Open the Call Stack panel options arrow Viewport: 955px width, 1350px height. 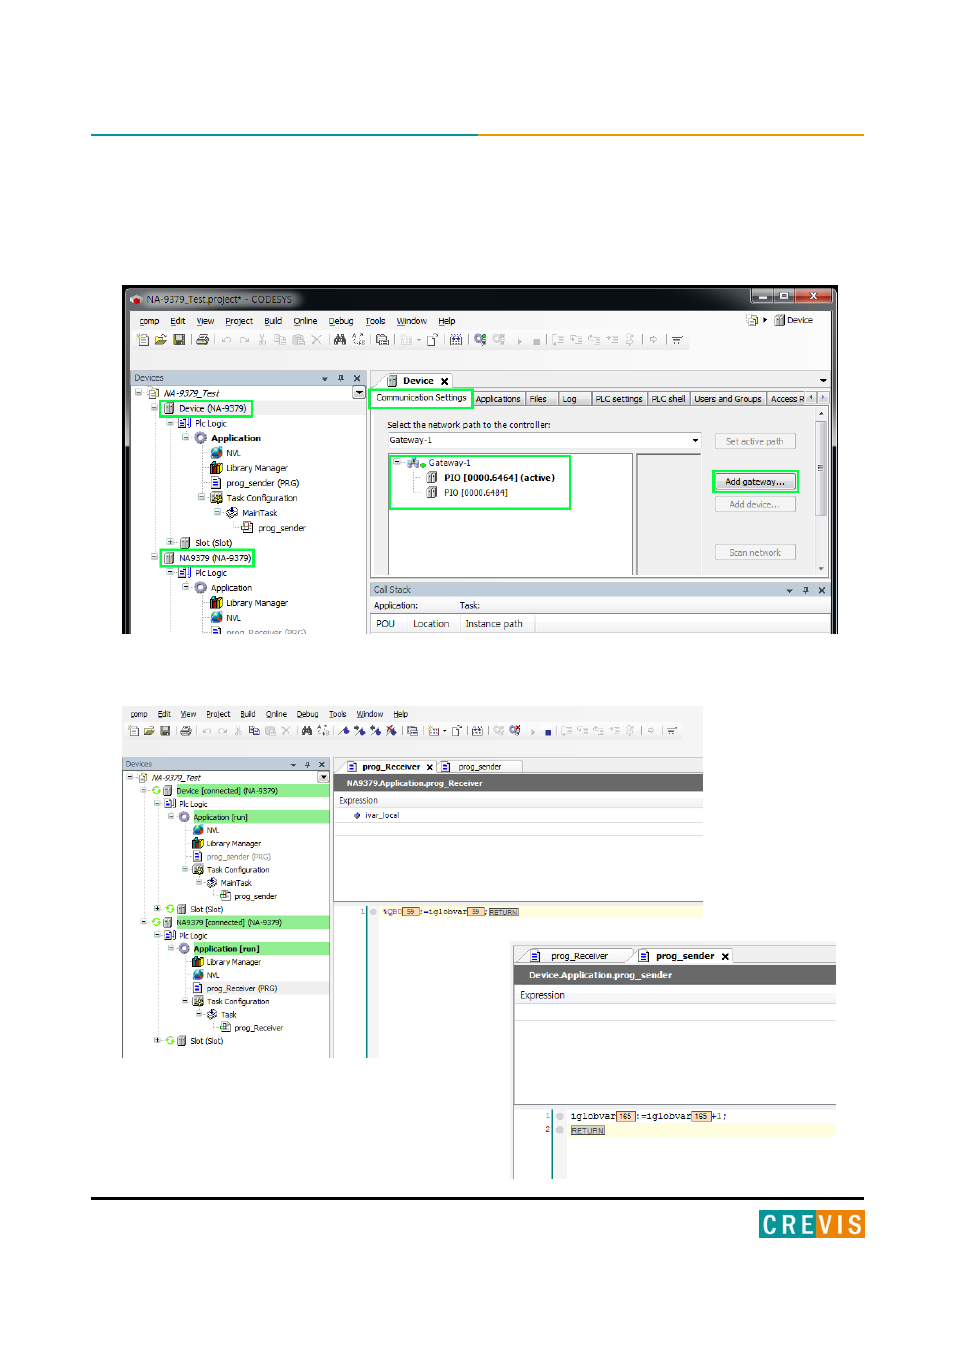point(790,590)
